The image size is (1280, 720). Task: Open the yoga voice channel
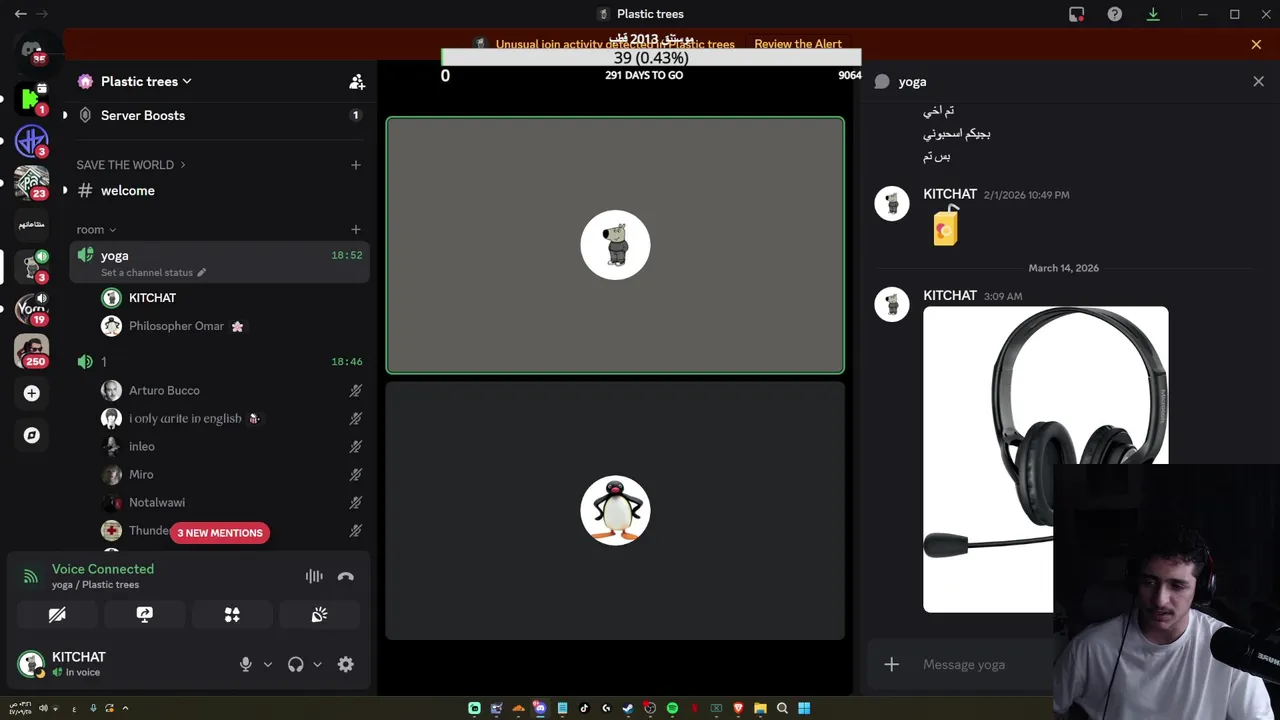(x=219, y=262)
